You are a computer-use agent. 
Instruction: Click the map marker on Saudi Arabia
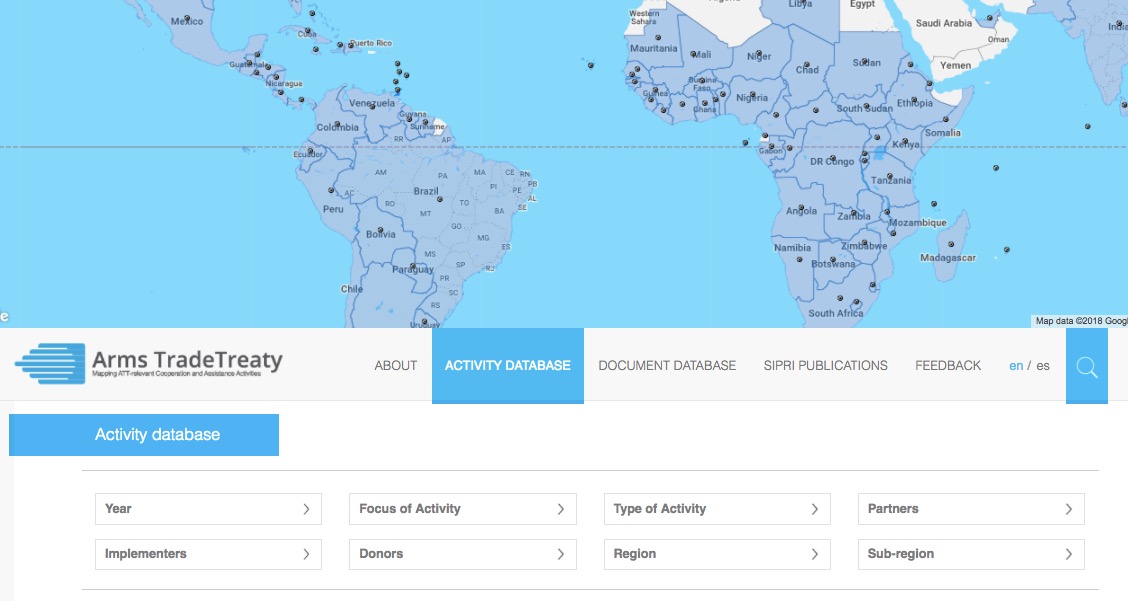tap(989, 18)
